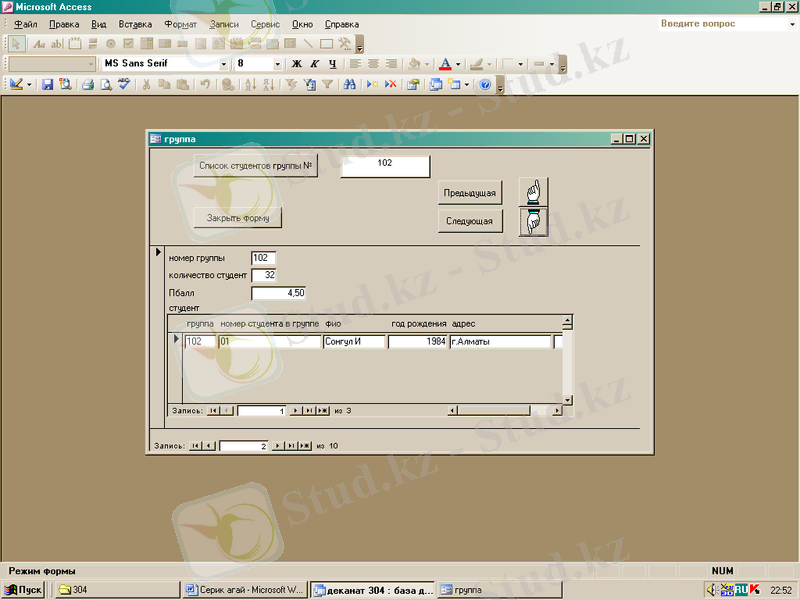Viewport: 800px width, 600px height.
Task: Click the hand pointing up icon button
Action: [x=534, y=190]
